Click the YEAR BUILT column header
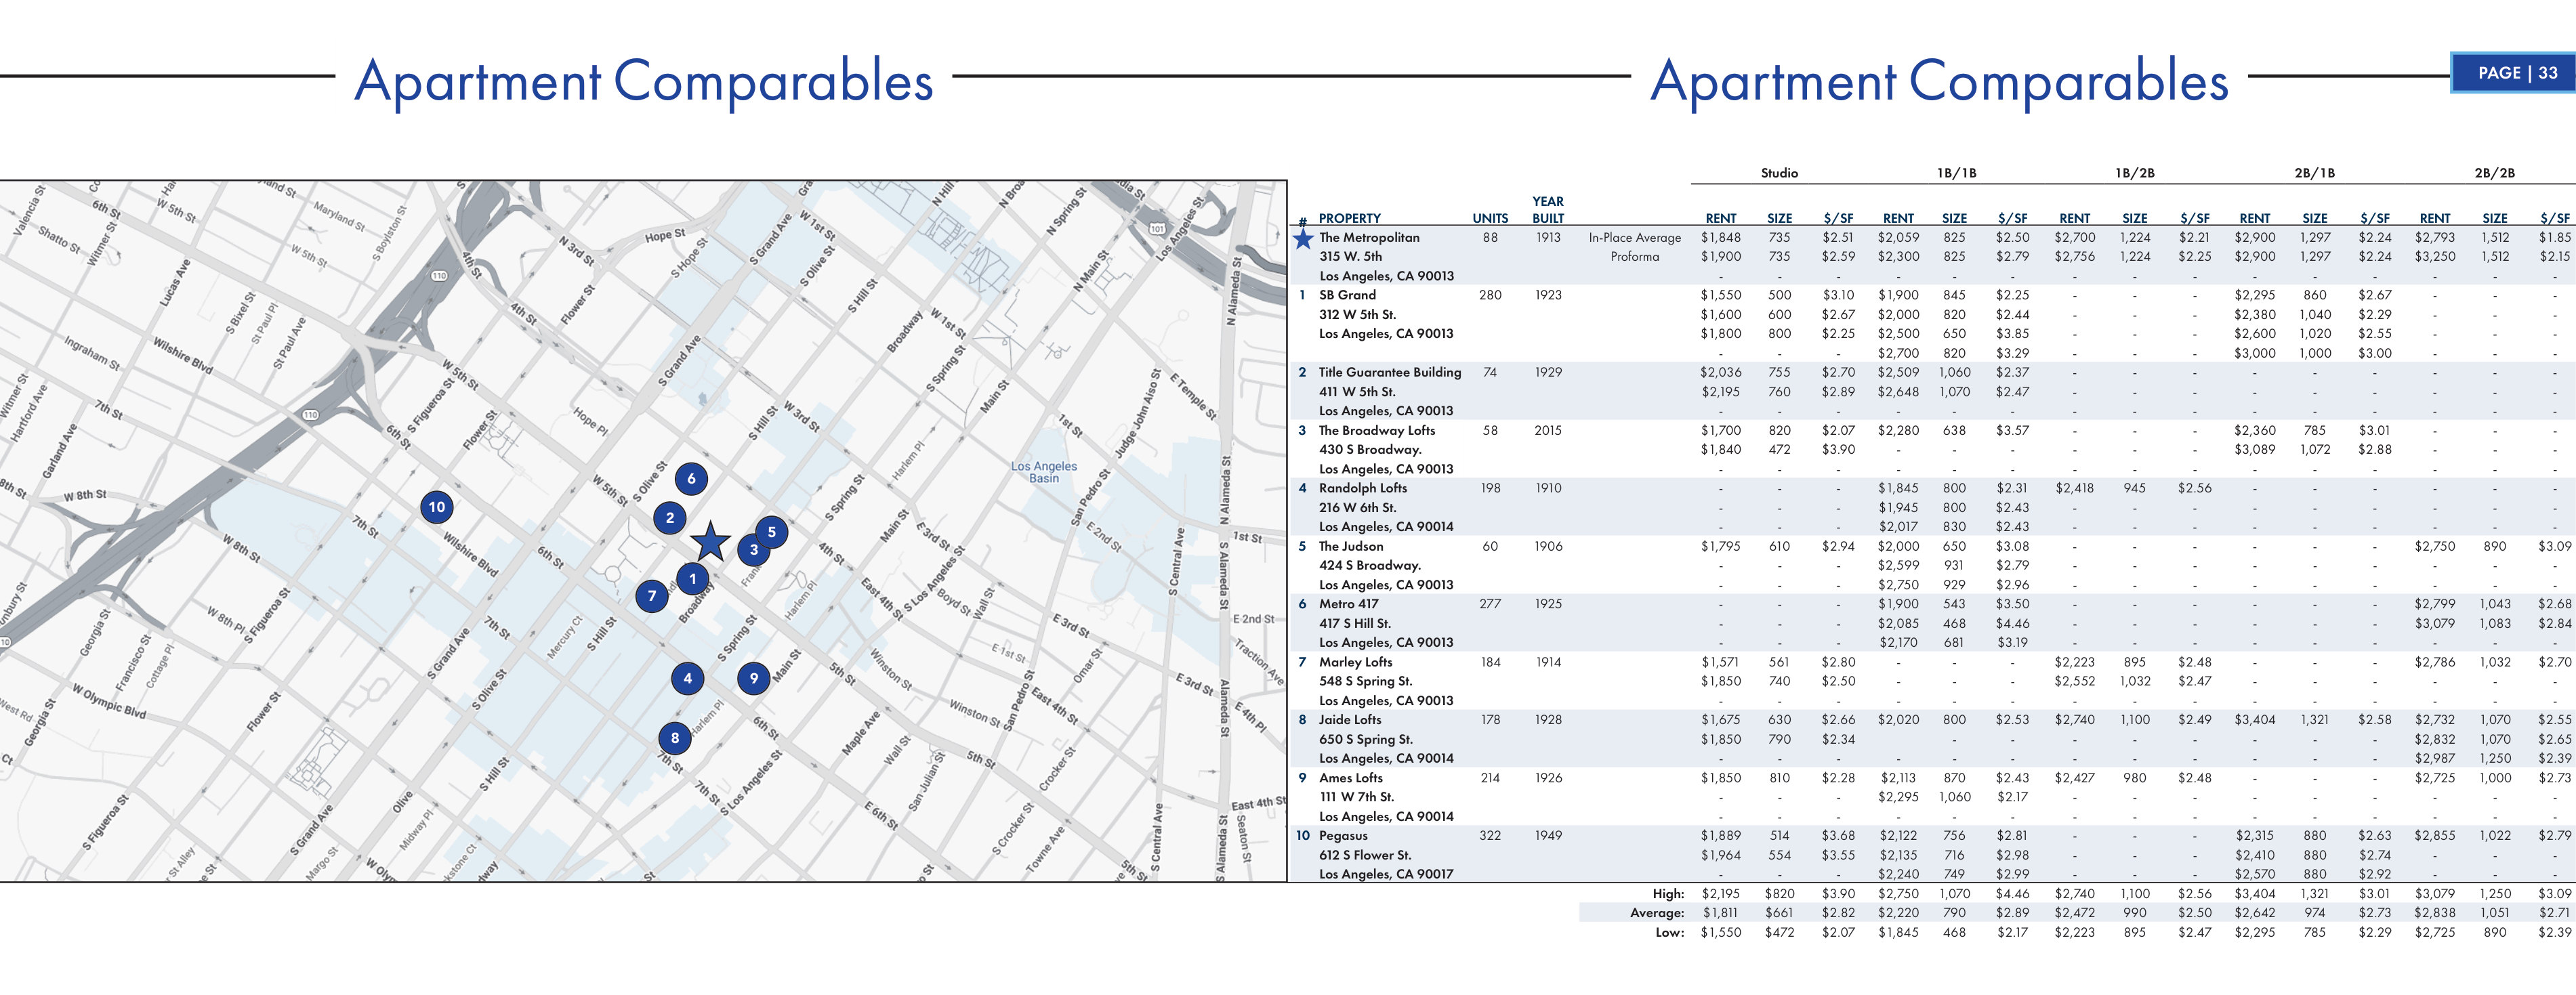 point(1547,210)
